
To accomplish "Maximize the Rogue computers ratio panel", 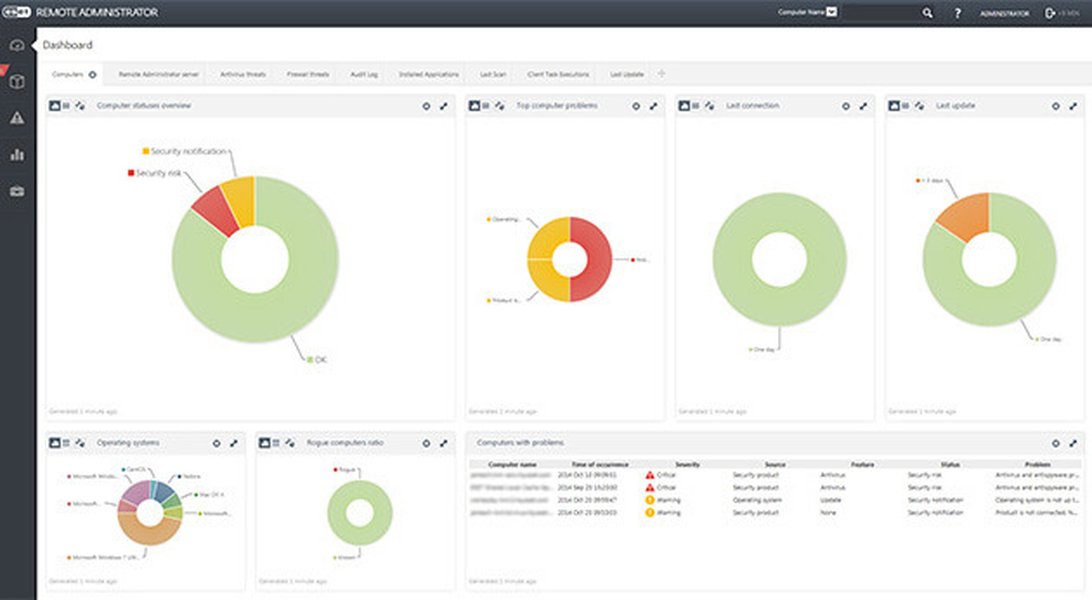I will coord(444,443).
